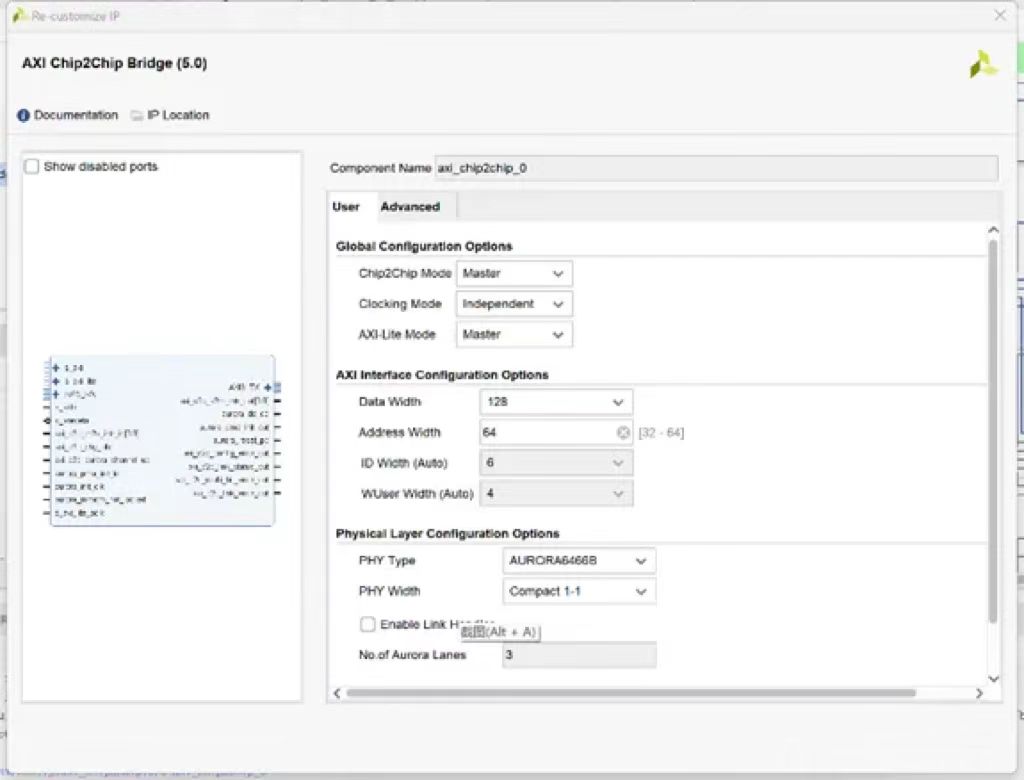Click the down arrow of vertical scrollbar
1024x780 pixels.
click(x=992, y=678)
